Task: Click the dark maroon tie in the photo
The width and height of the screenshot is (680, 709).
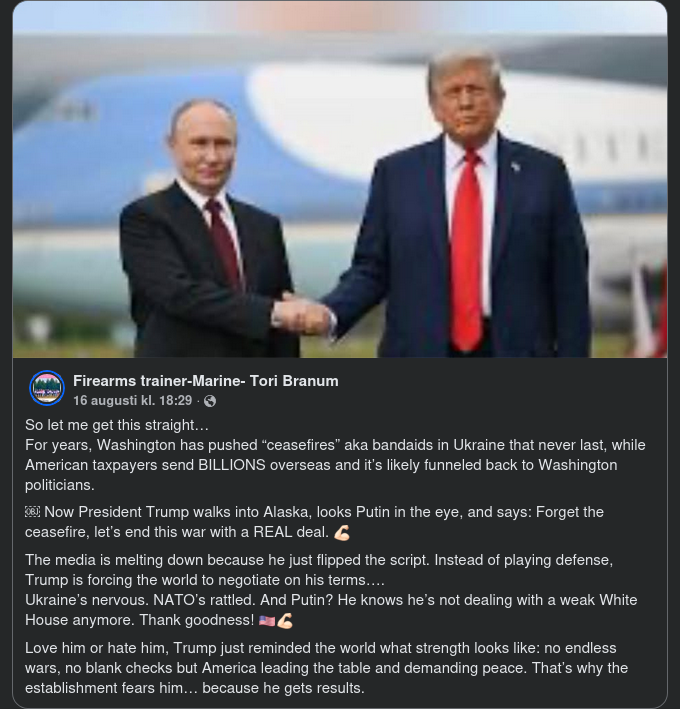Action: pos(225,244)
